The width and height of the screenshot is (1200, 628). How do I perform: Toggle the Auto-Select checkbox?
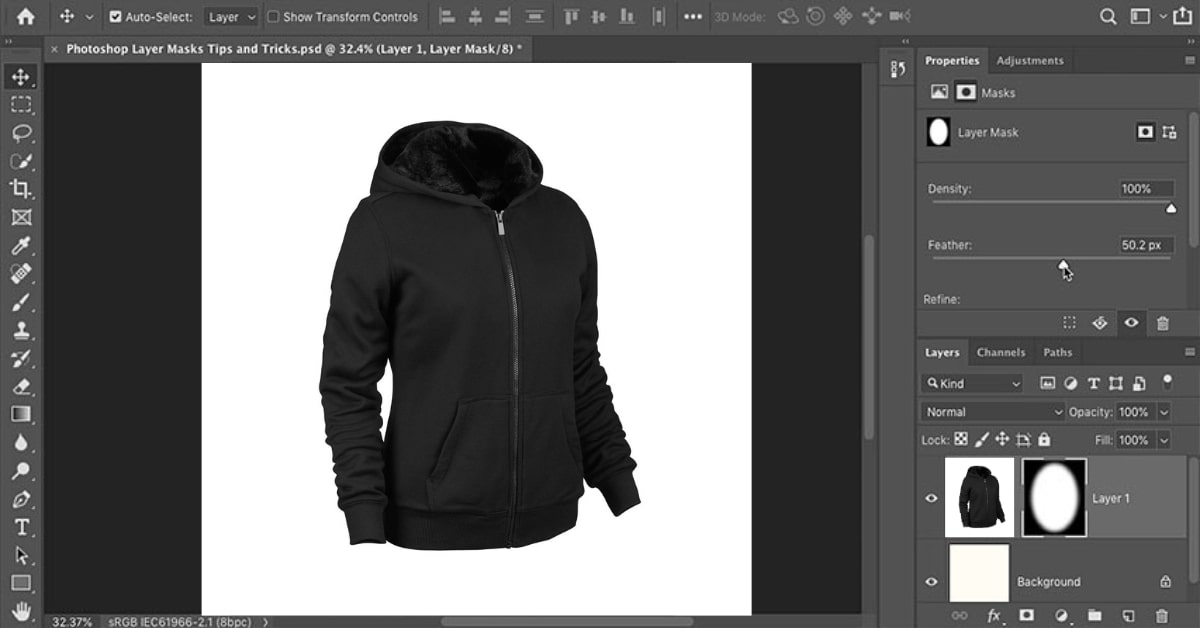(x=114, y=17)
